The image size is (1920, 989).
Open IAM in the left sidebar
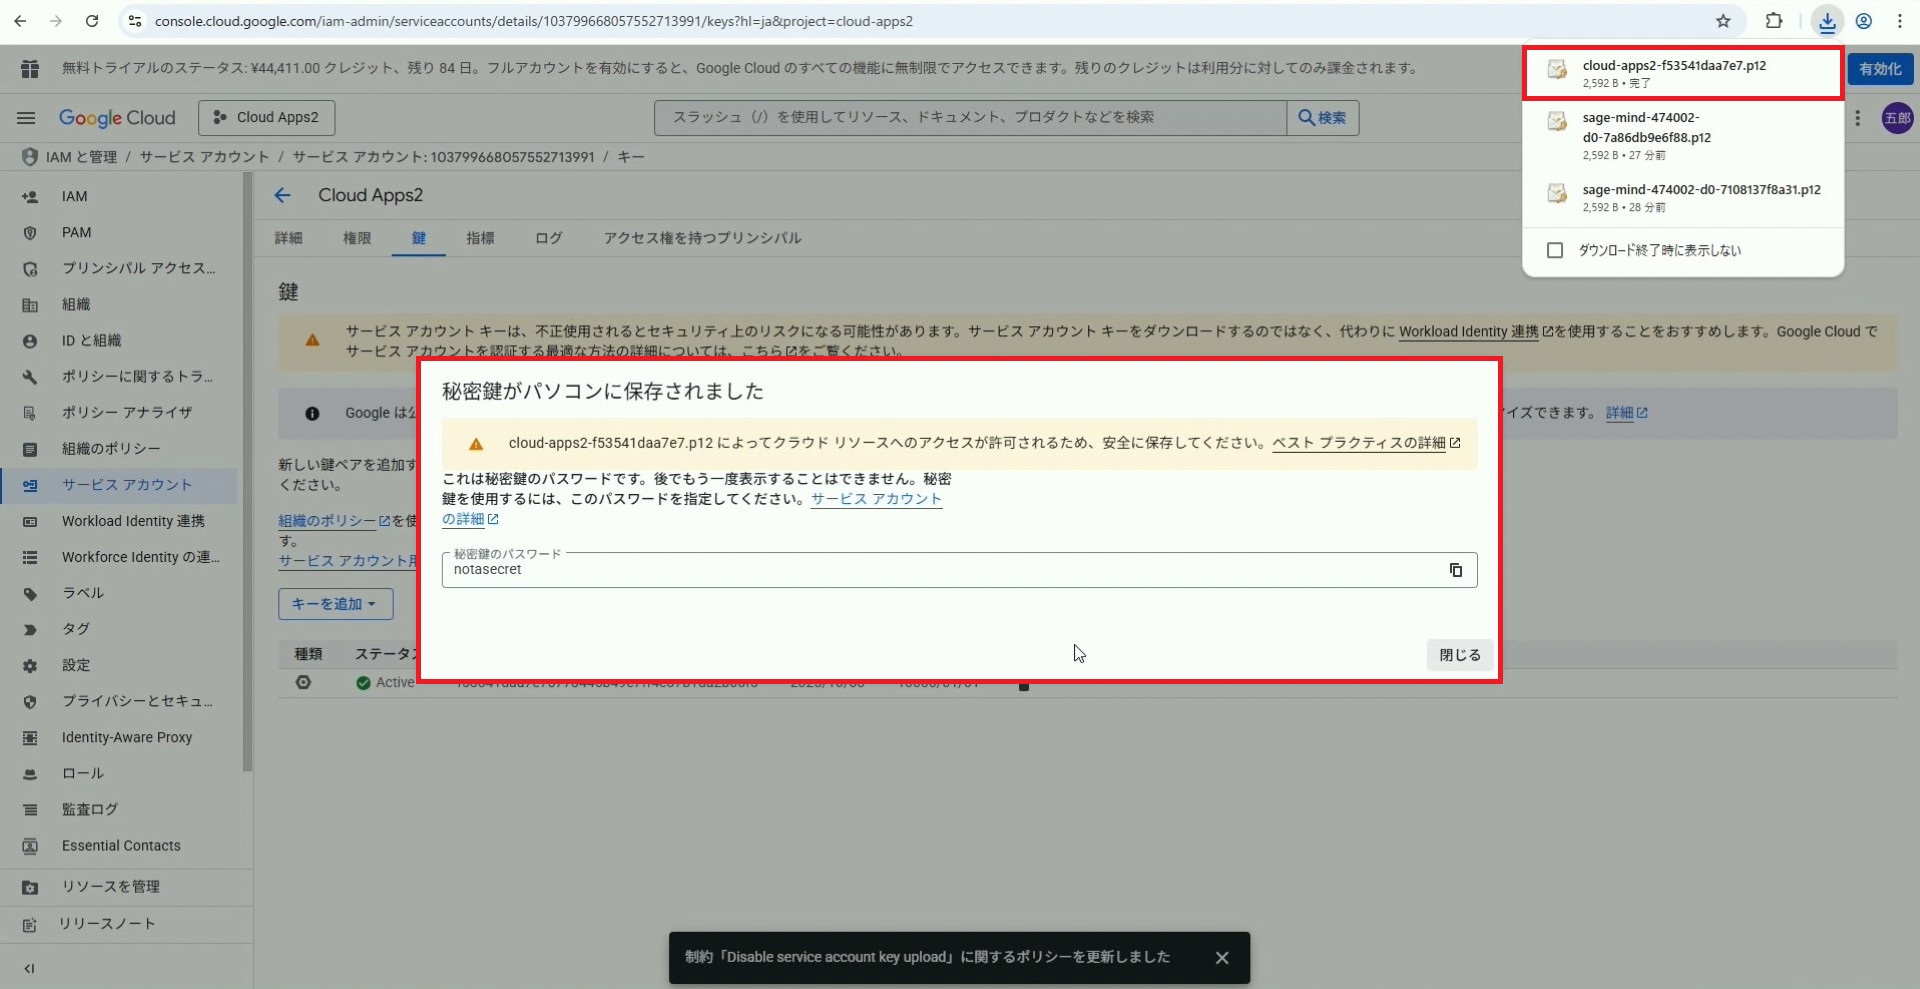pyautogui.click(x=74, y=197)
